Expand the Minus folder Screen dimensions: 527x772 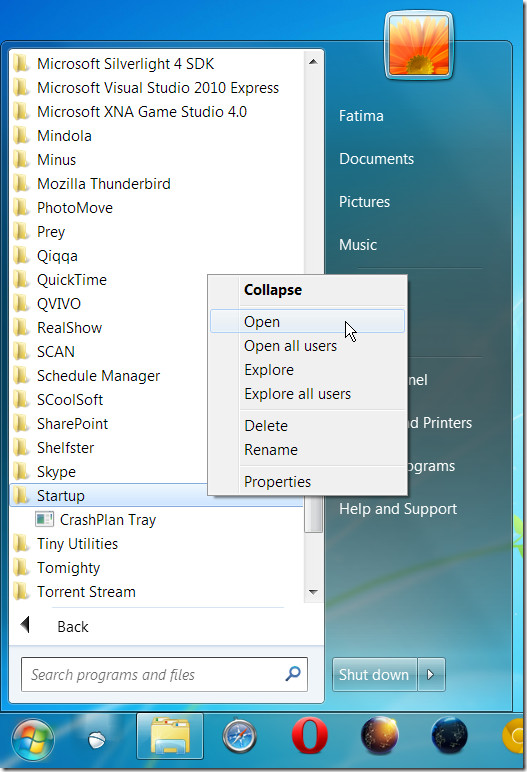click(x=56, y=160)
